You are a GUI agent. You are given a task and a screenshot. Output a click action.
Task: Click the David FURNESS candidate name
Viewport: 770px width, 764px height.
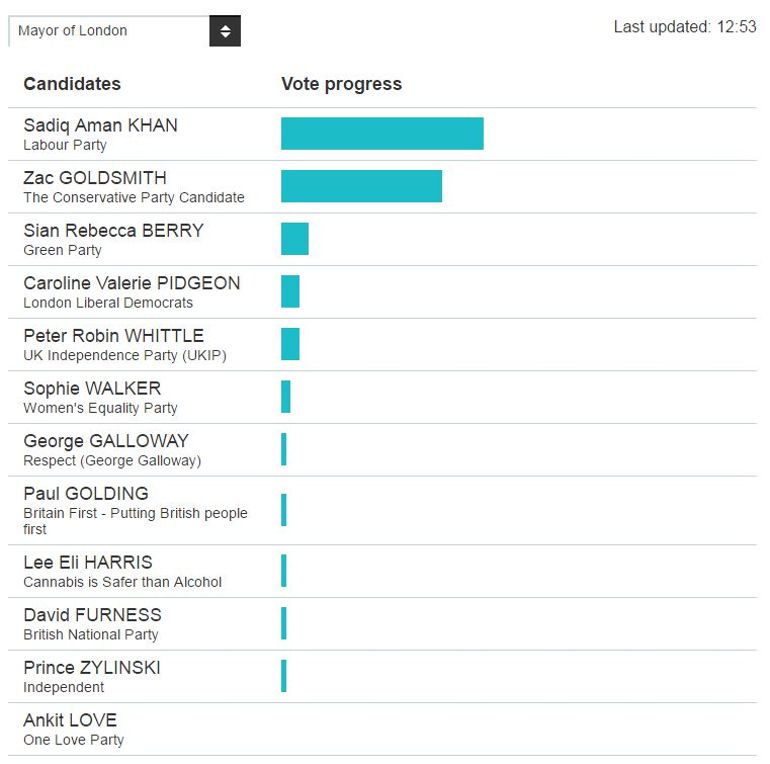pos(92,615)
